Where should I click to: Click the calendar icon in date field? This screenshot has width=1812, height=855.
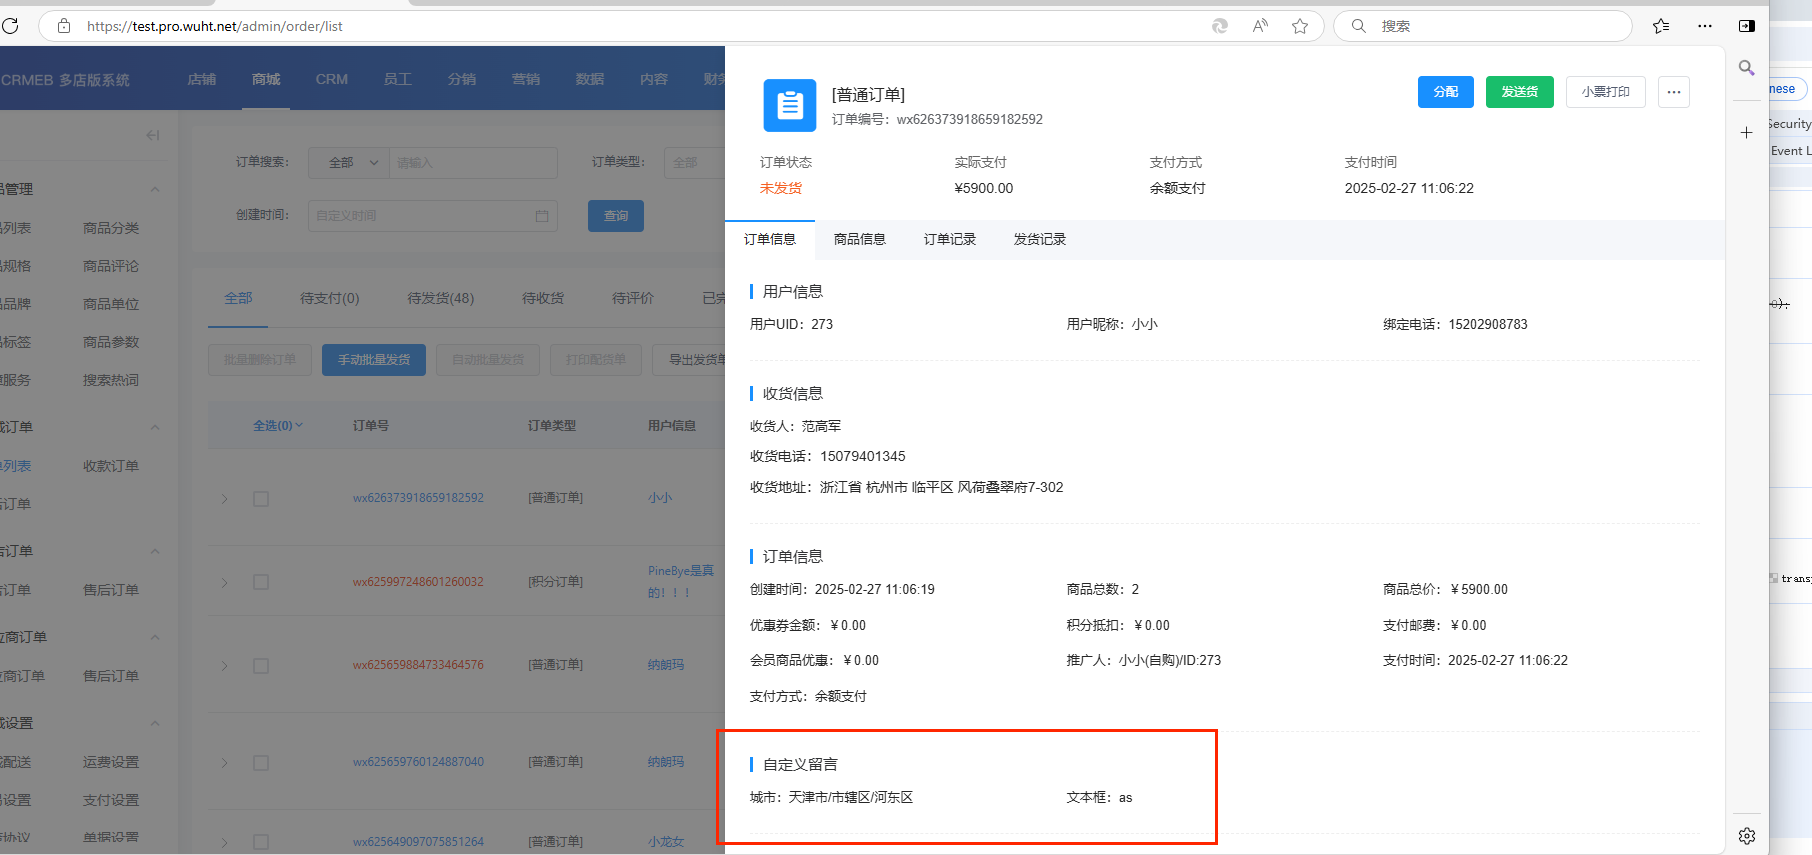(542, 216)
